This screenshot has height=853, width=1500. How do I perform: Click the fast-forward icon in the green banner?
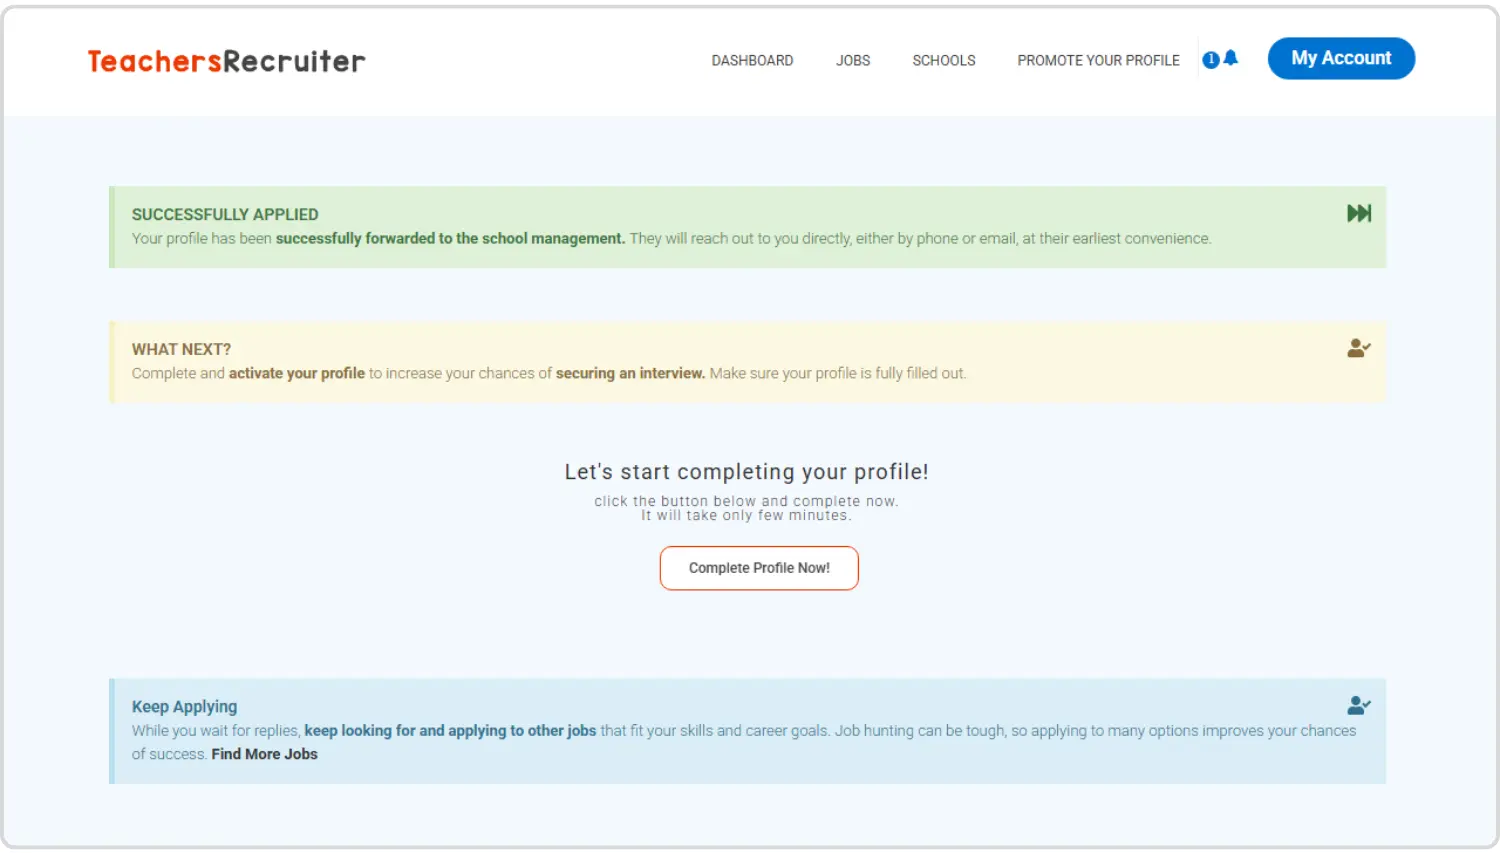pyautogui.click(x=1358, y=213)
